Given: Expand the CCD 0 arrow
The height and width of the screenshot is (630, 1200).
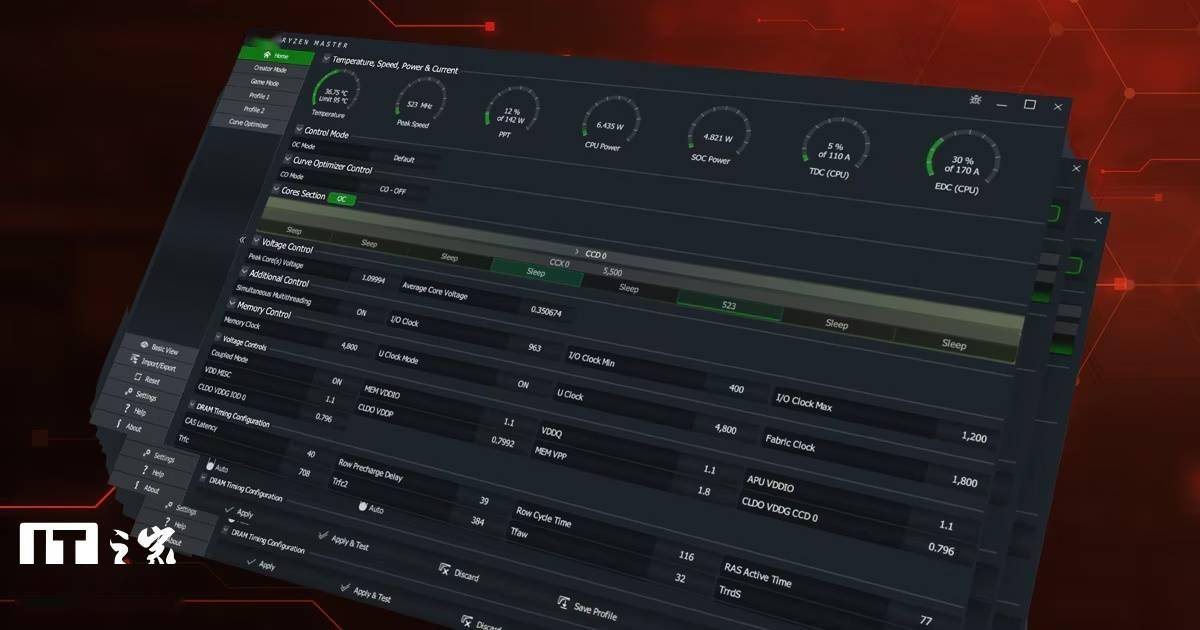Looking at the screenshot, I should [576, 251].
